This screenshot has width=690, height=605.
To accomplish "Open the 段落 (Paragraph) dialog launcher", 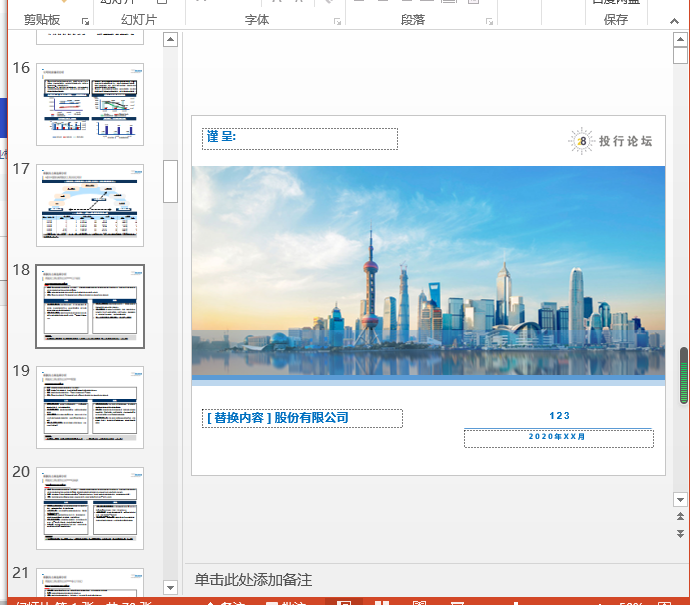I will pos(489,22).
